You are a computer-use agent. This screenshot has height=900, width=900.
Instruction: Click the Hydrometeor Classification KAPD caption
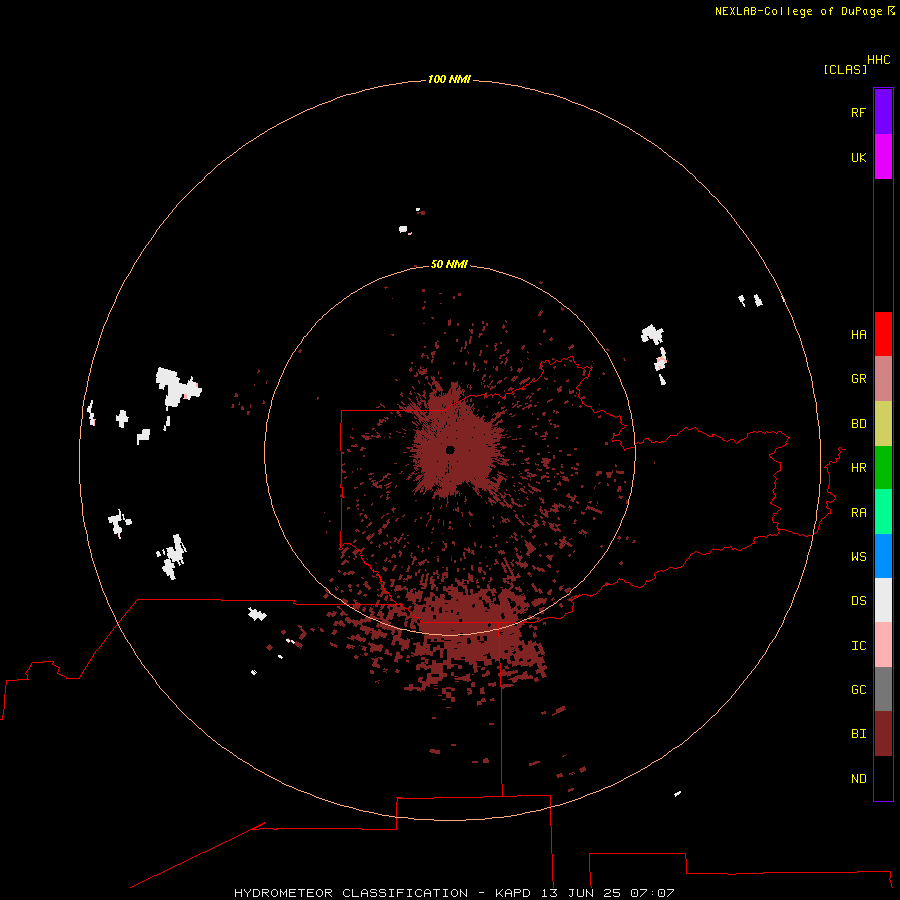pos(454,893)
